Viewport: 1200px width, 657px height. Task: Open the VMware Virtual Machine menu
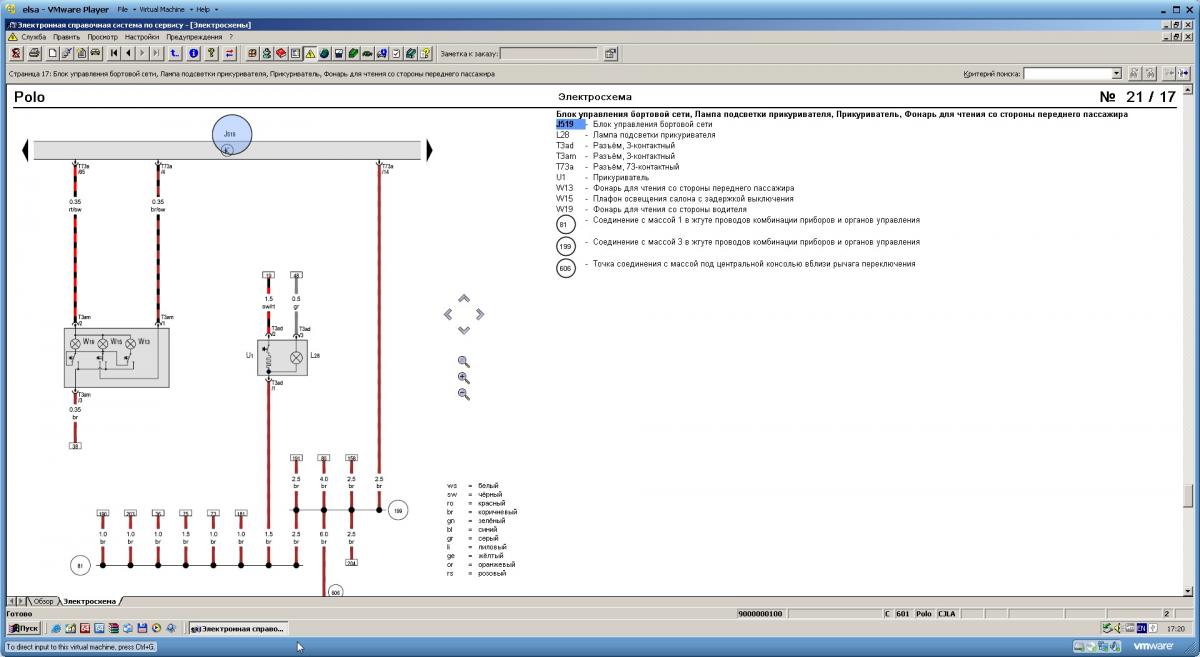click(165, 9)
